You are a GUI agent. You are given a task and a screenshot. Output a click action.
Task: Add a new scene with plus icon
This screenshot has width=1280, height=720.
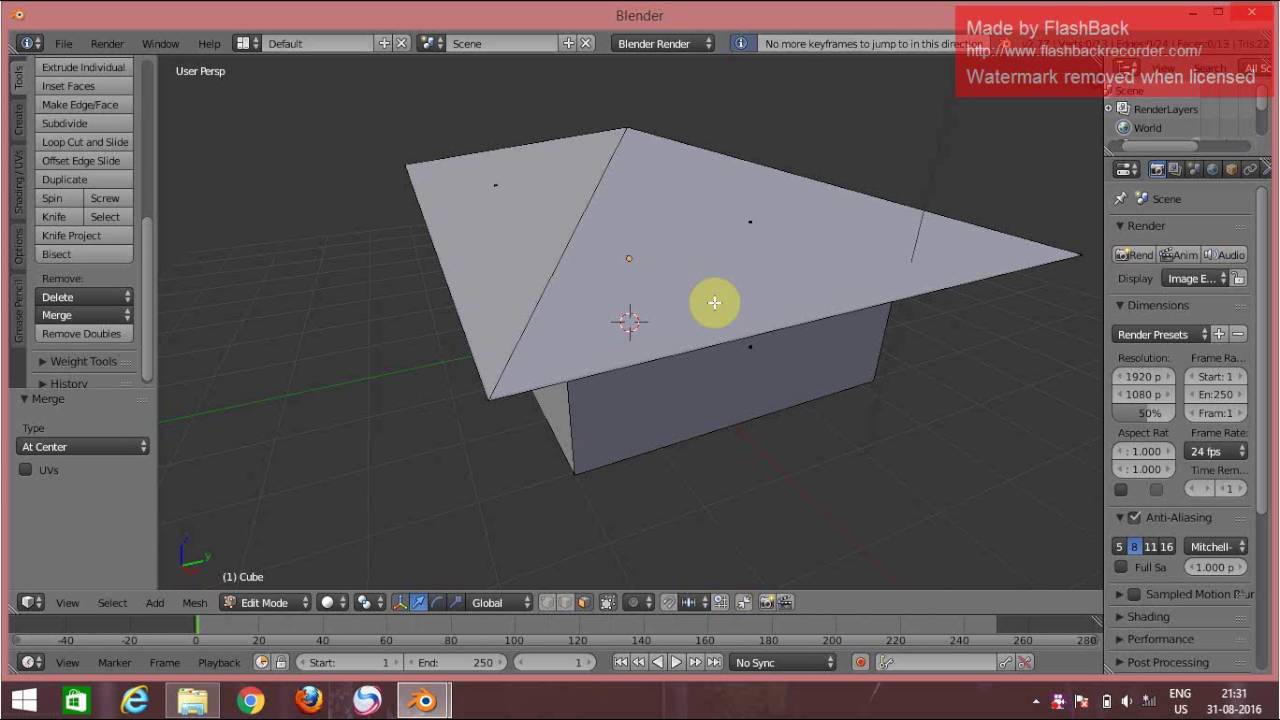[x=568, y=43]
